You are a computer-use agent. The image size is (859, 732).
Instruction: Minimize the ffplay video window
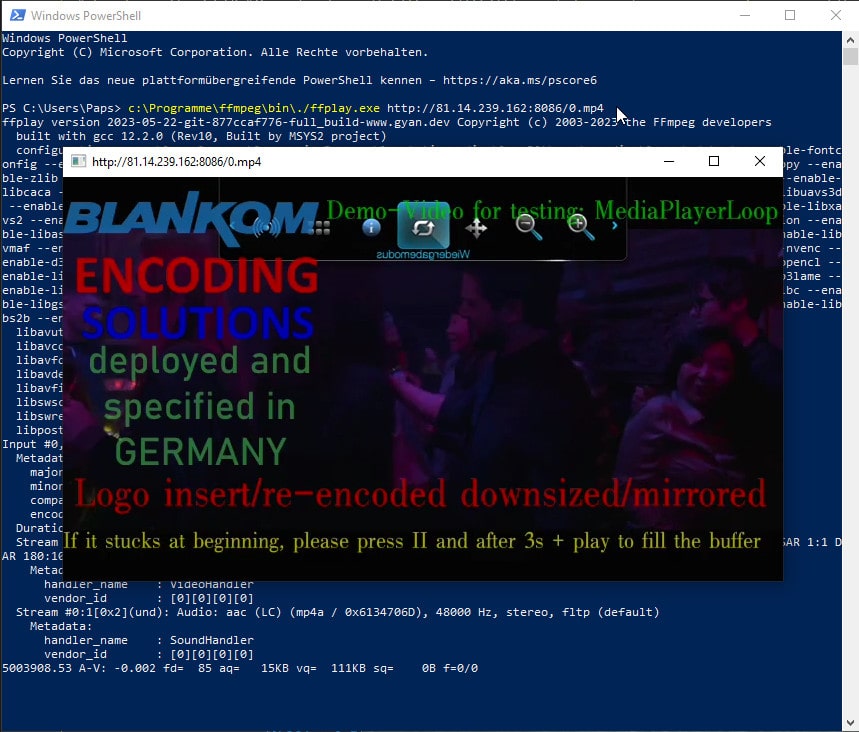tap(669, 161)
